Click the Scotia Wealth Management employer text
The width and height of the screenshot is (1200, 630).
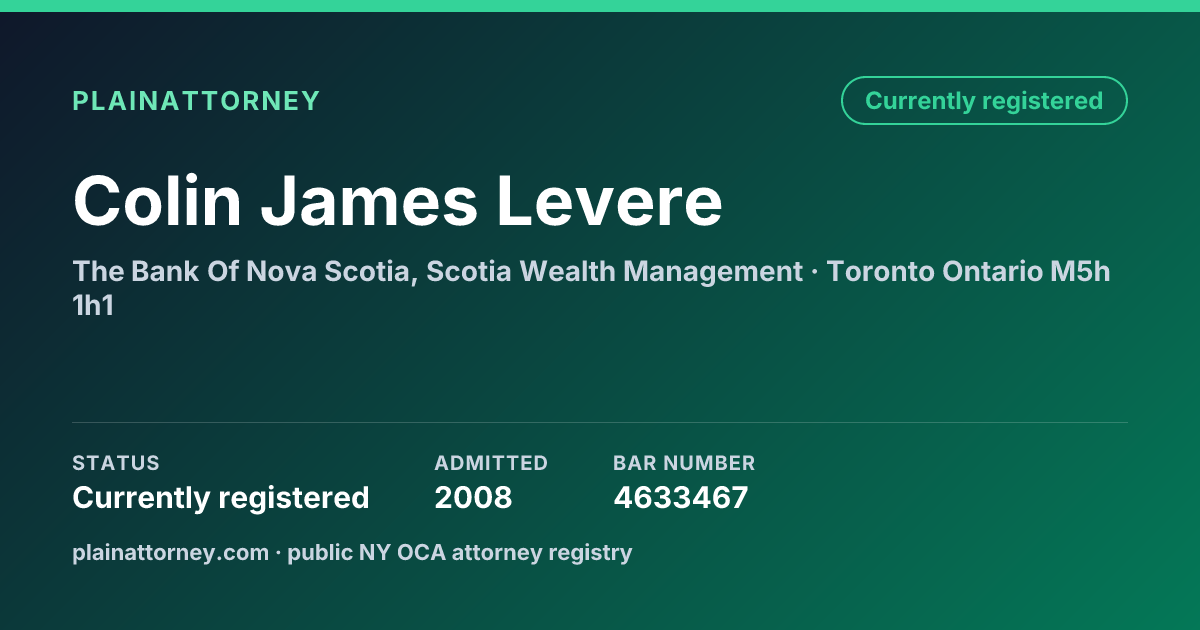(615, 272)
